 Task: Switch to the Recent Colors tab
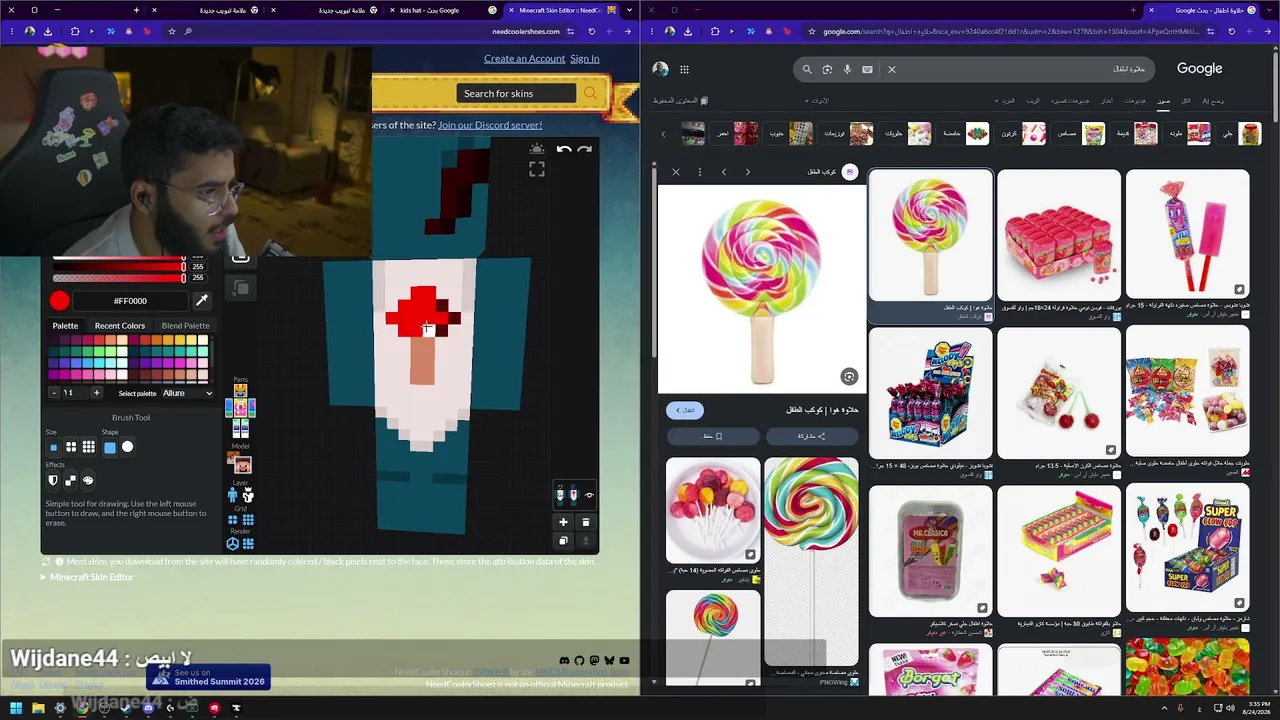click(120, 325)
